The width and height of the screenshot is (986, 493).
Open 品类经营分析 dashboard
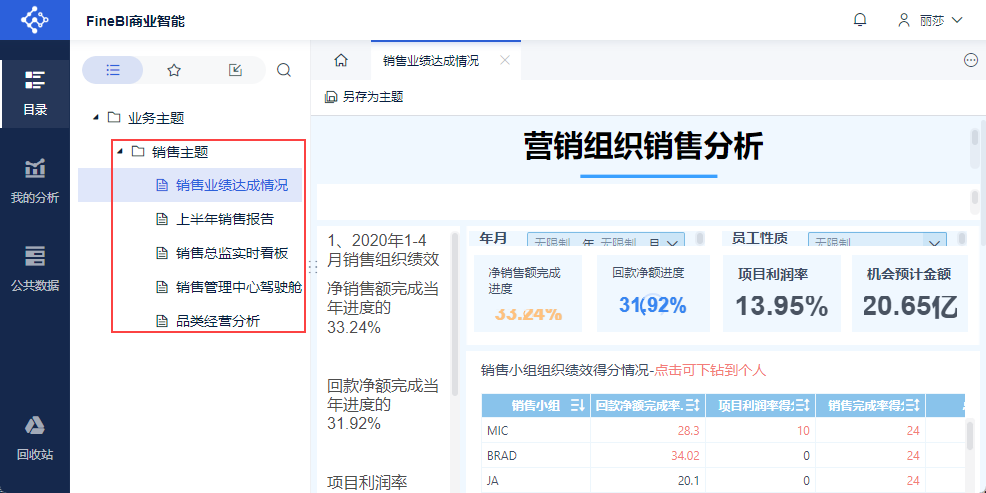218,321
